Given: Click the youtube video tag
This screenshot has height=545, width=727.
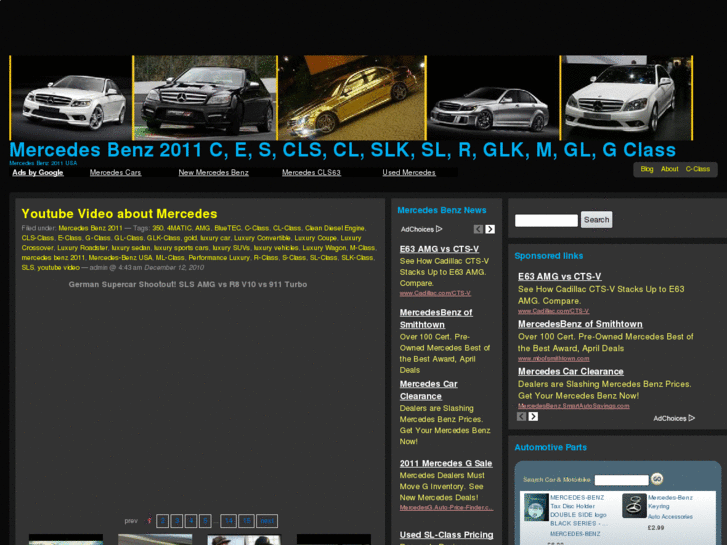Looking at the screenshot, I should click(58, 268).
